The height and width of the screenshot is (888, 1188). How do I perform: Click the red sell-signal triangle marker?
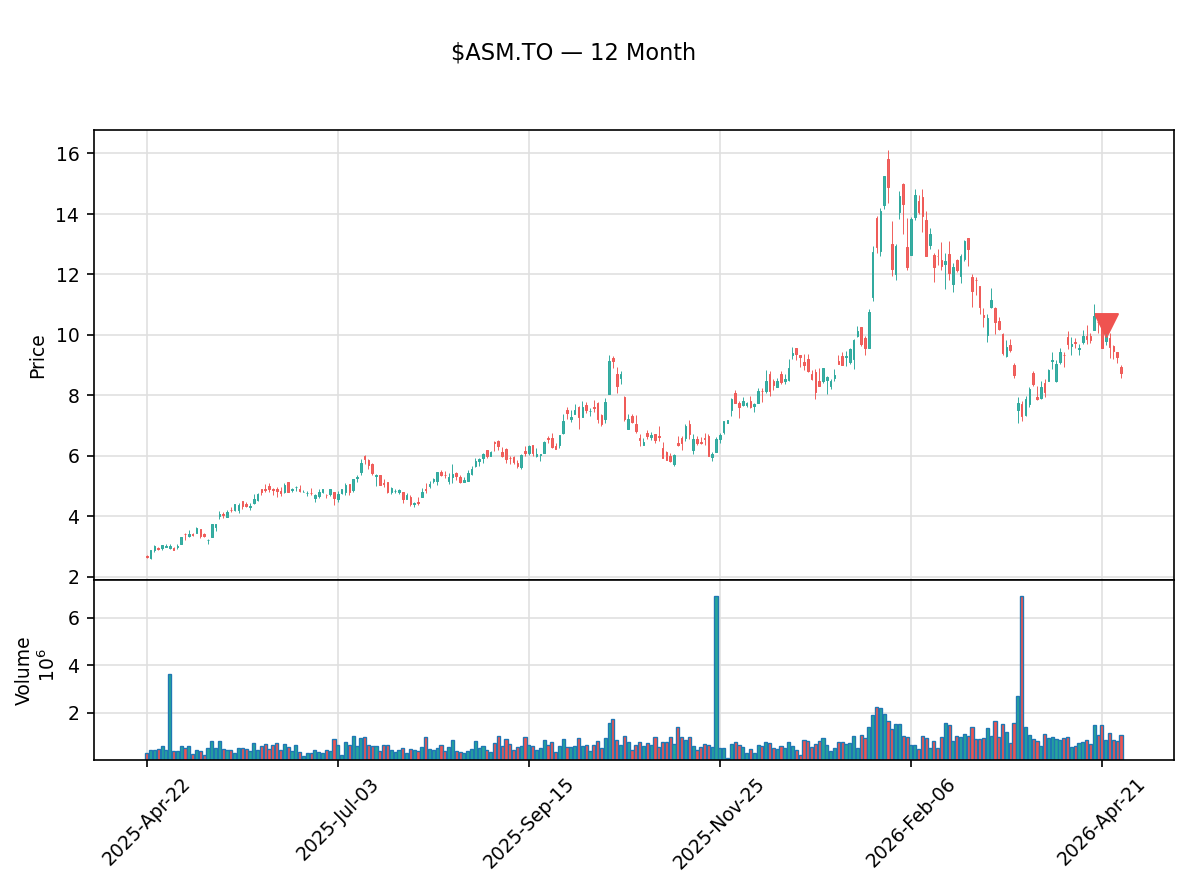(1108, 321)
